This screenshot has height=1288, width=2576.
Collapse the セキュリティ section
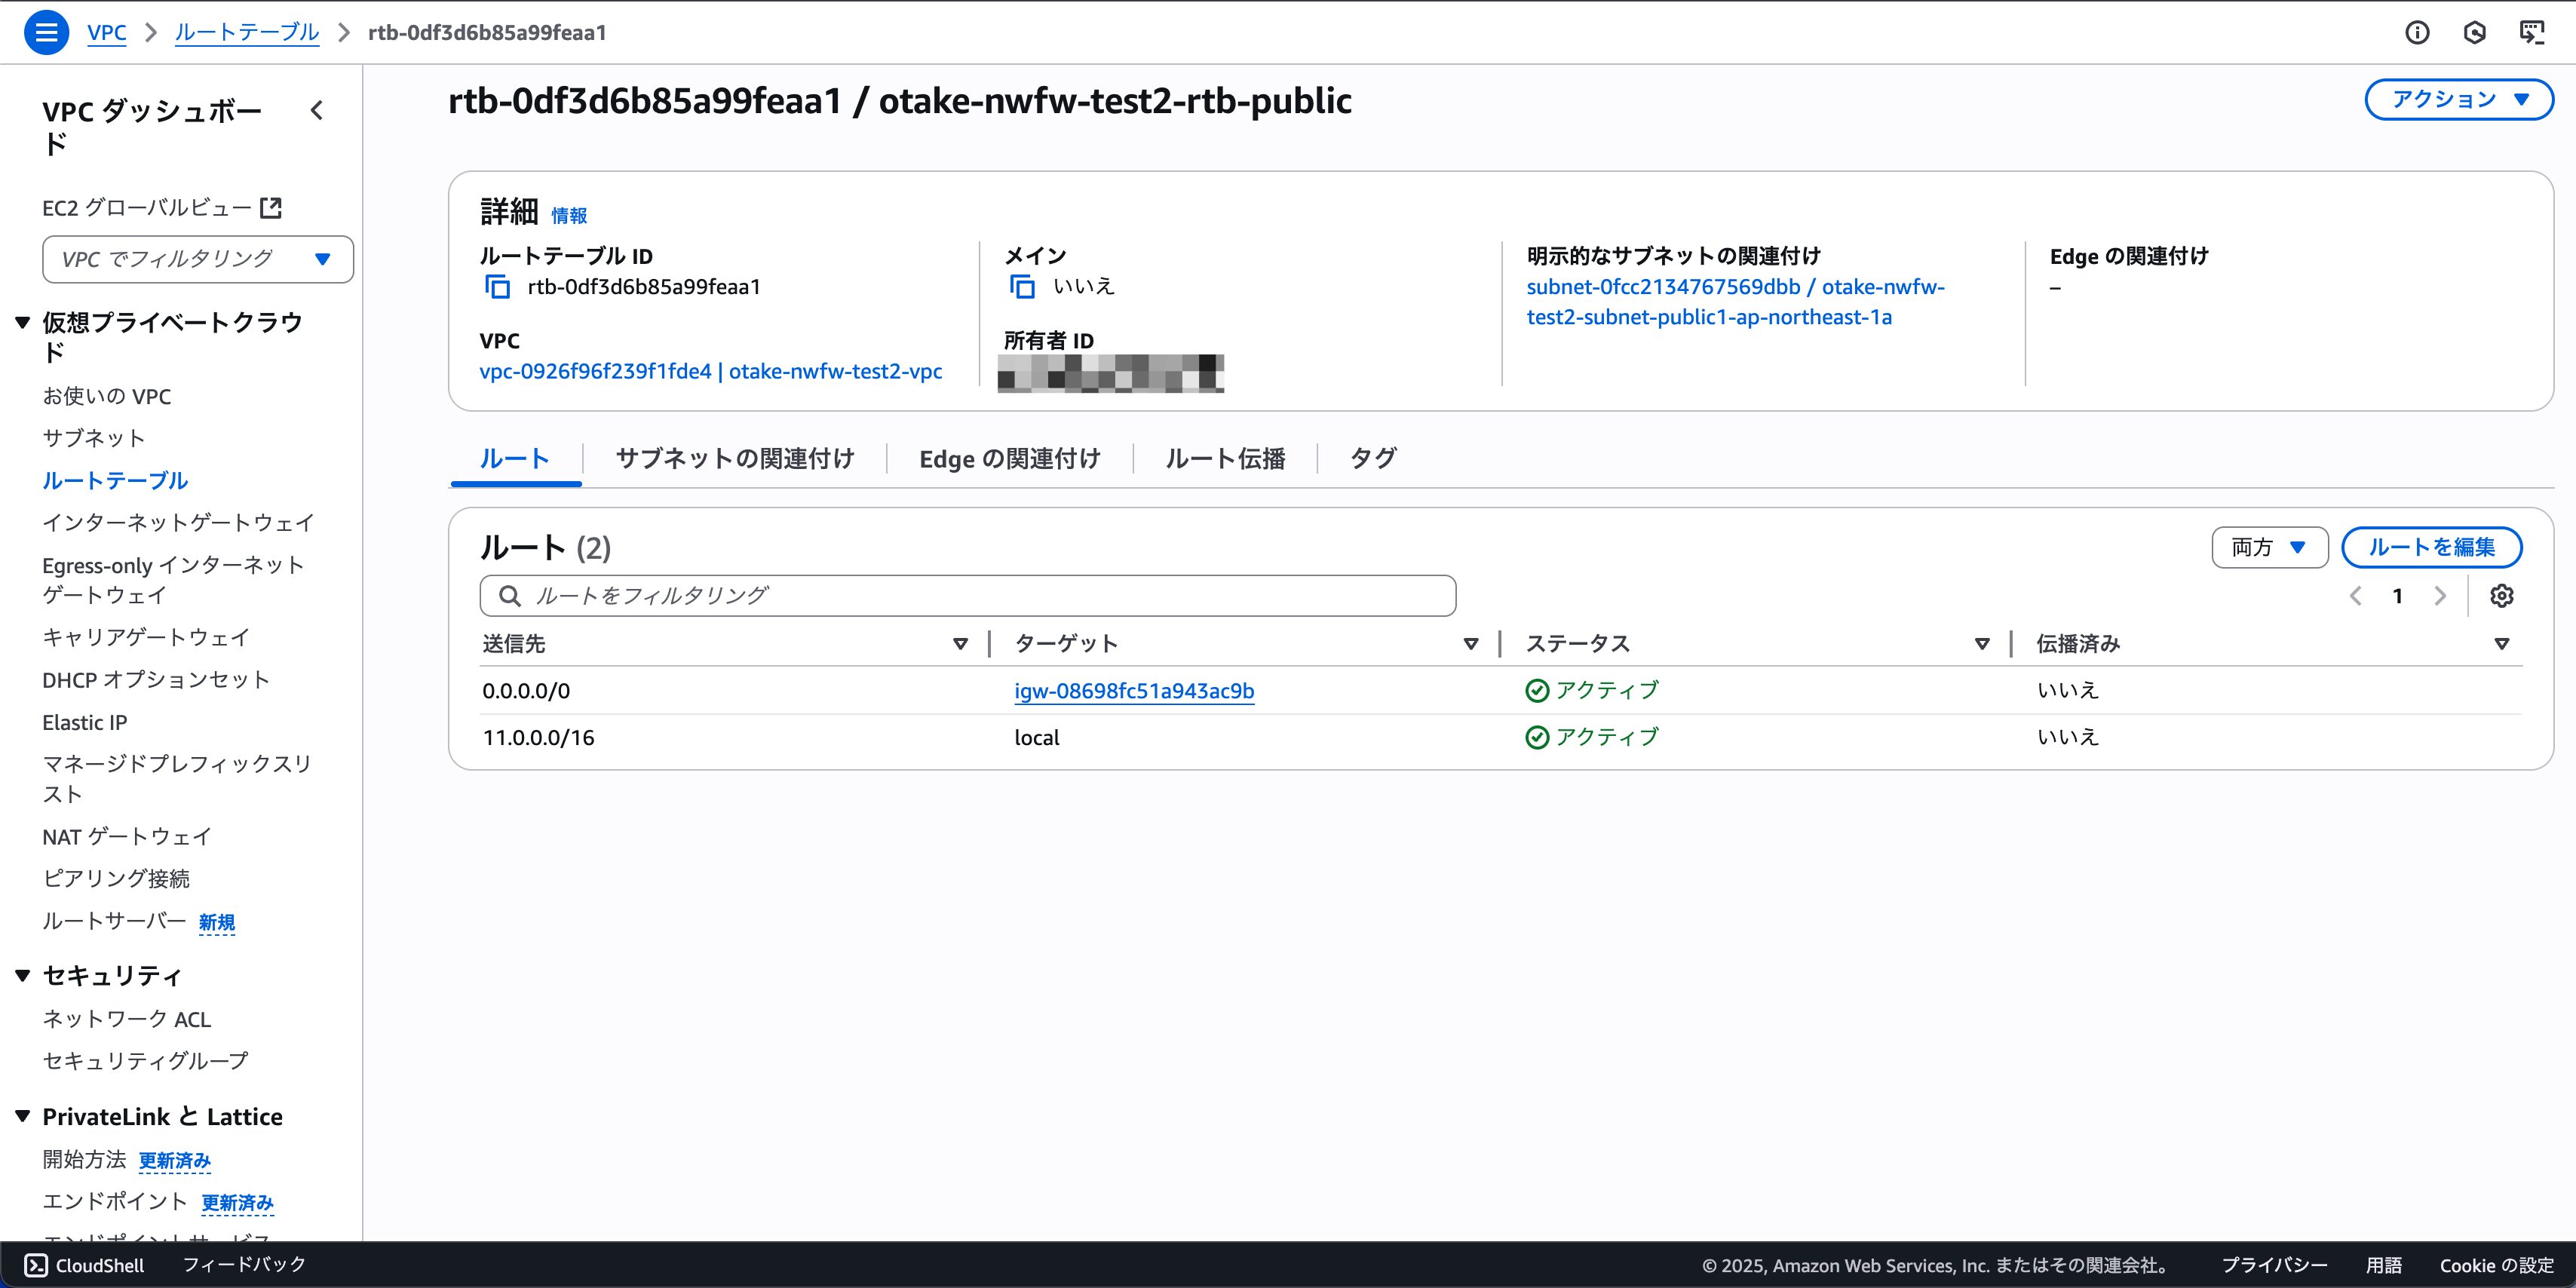(x=23, y=975)
